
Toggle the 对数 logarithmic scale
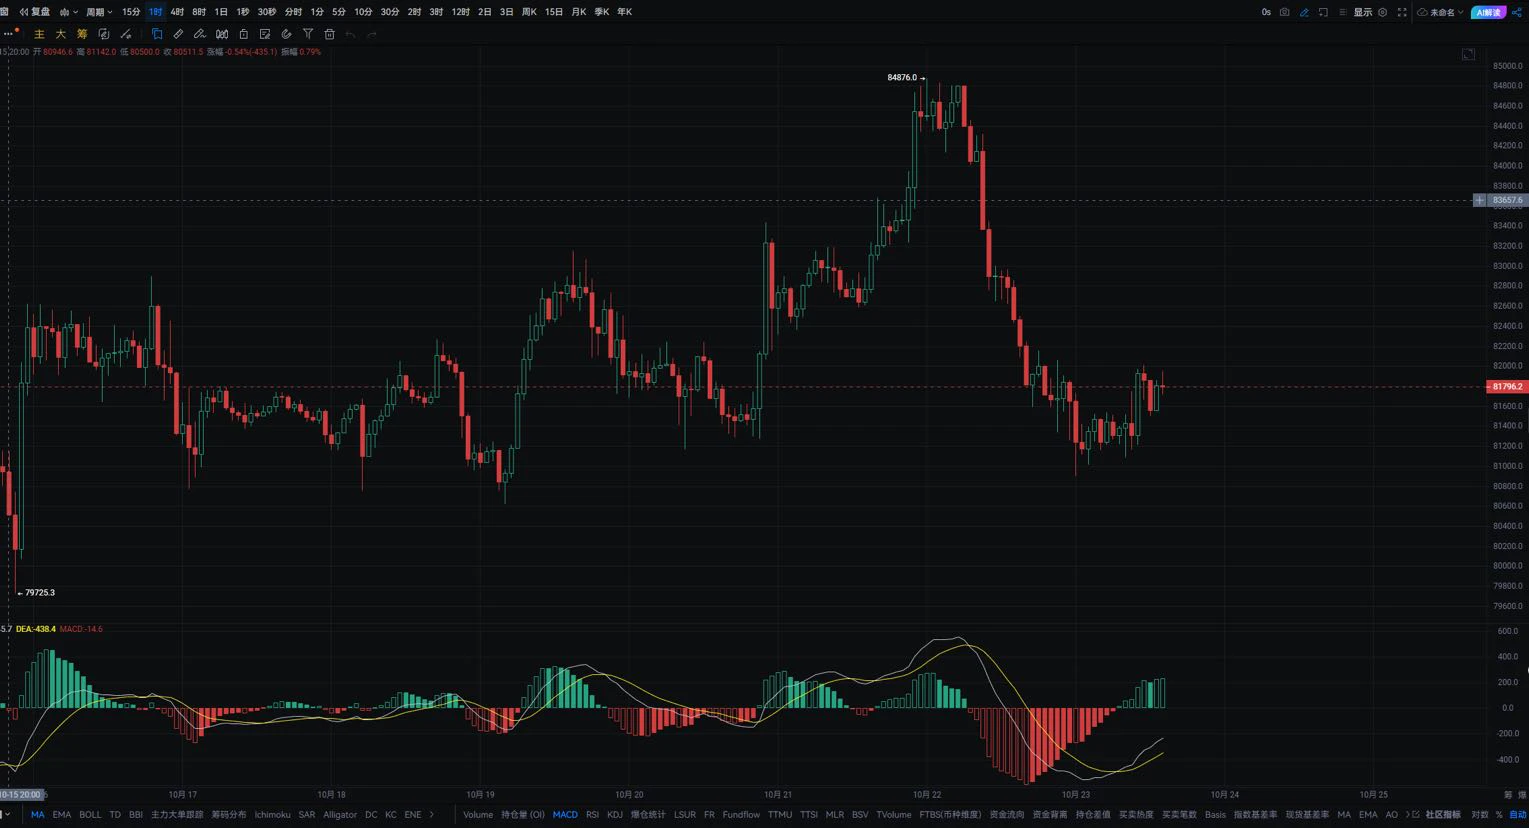[x=1480, y=815]
